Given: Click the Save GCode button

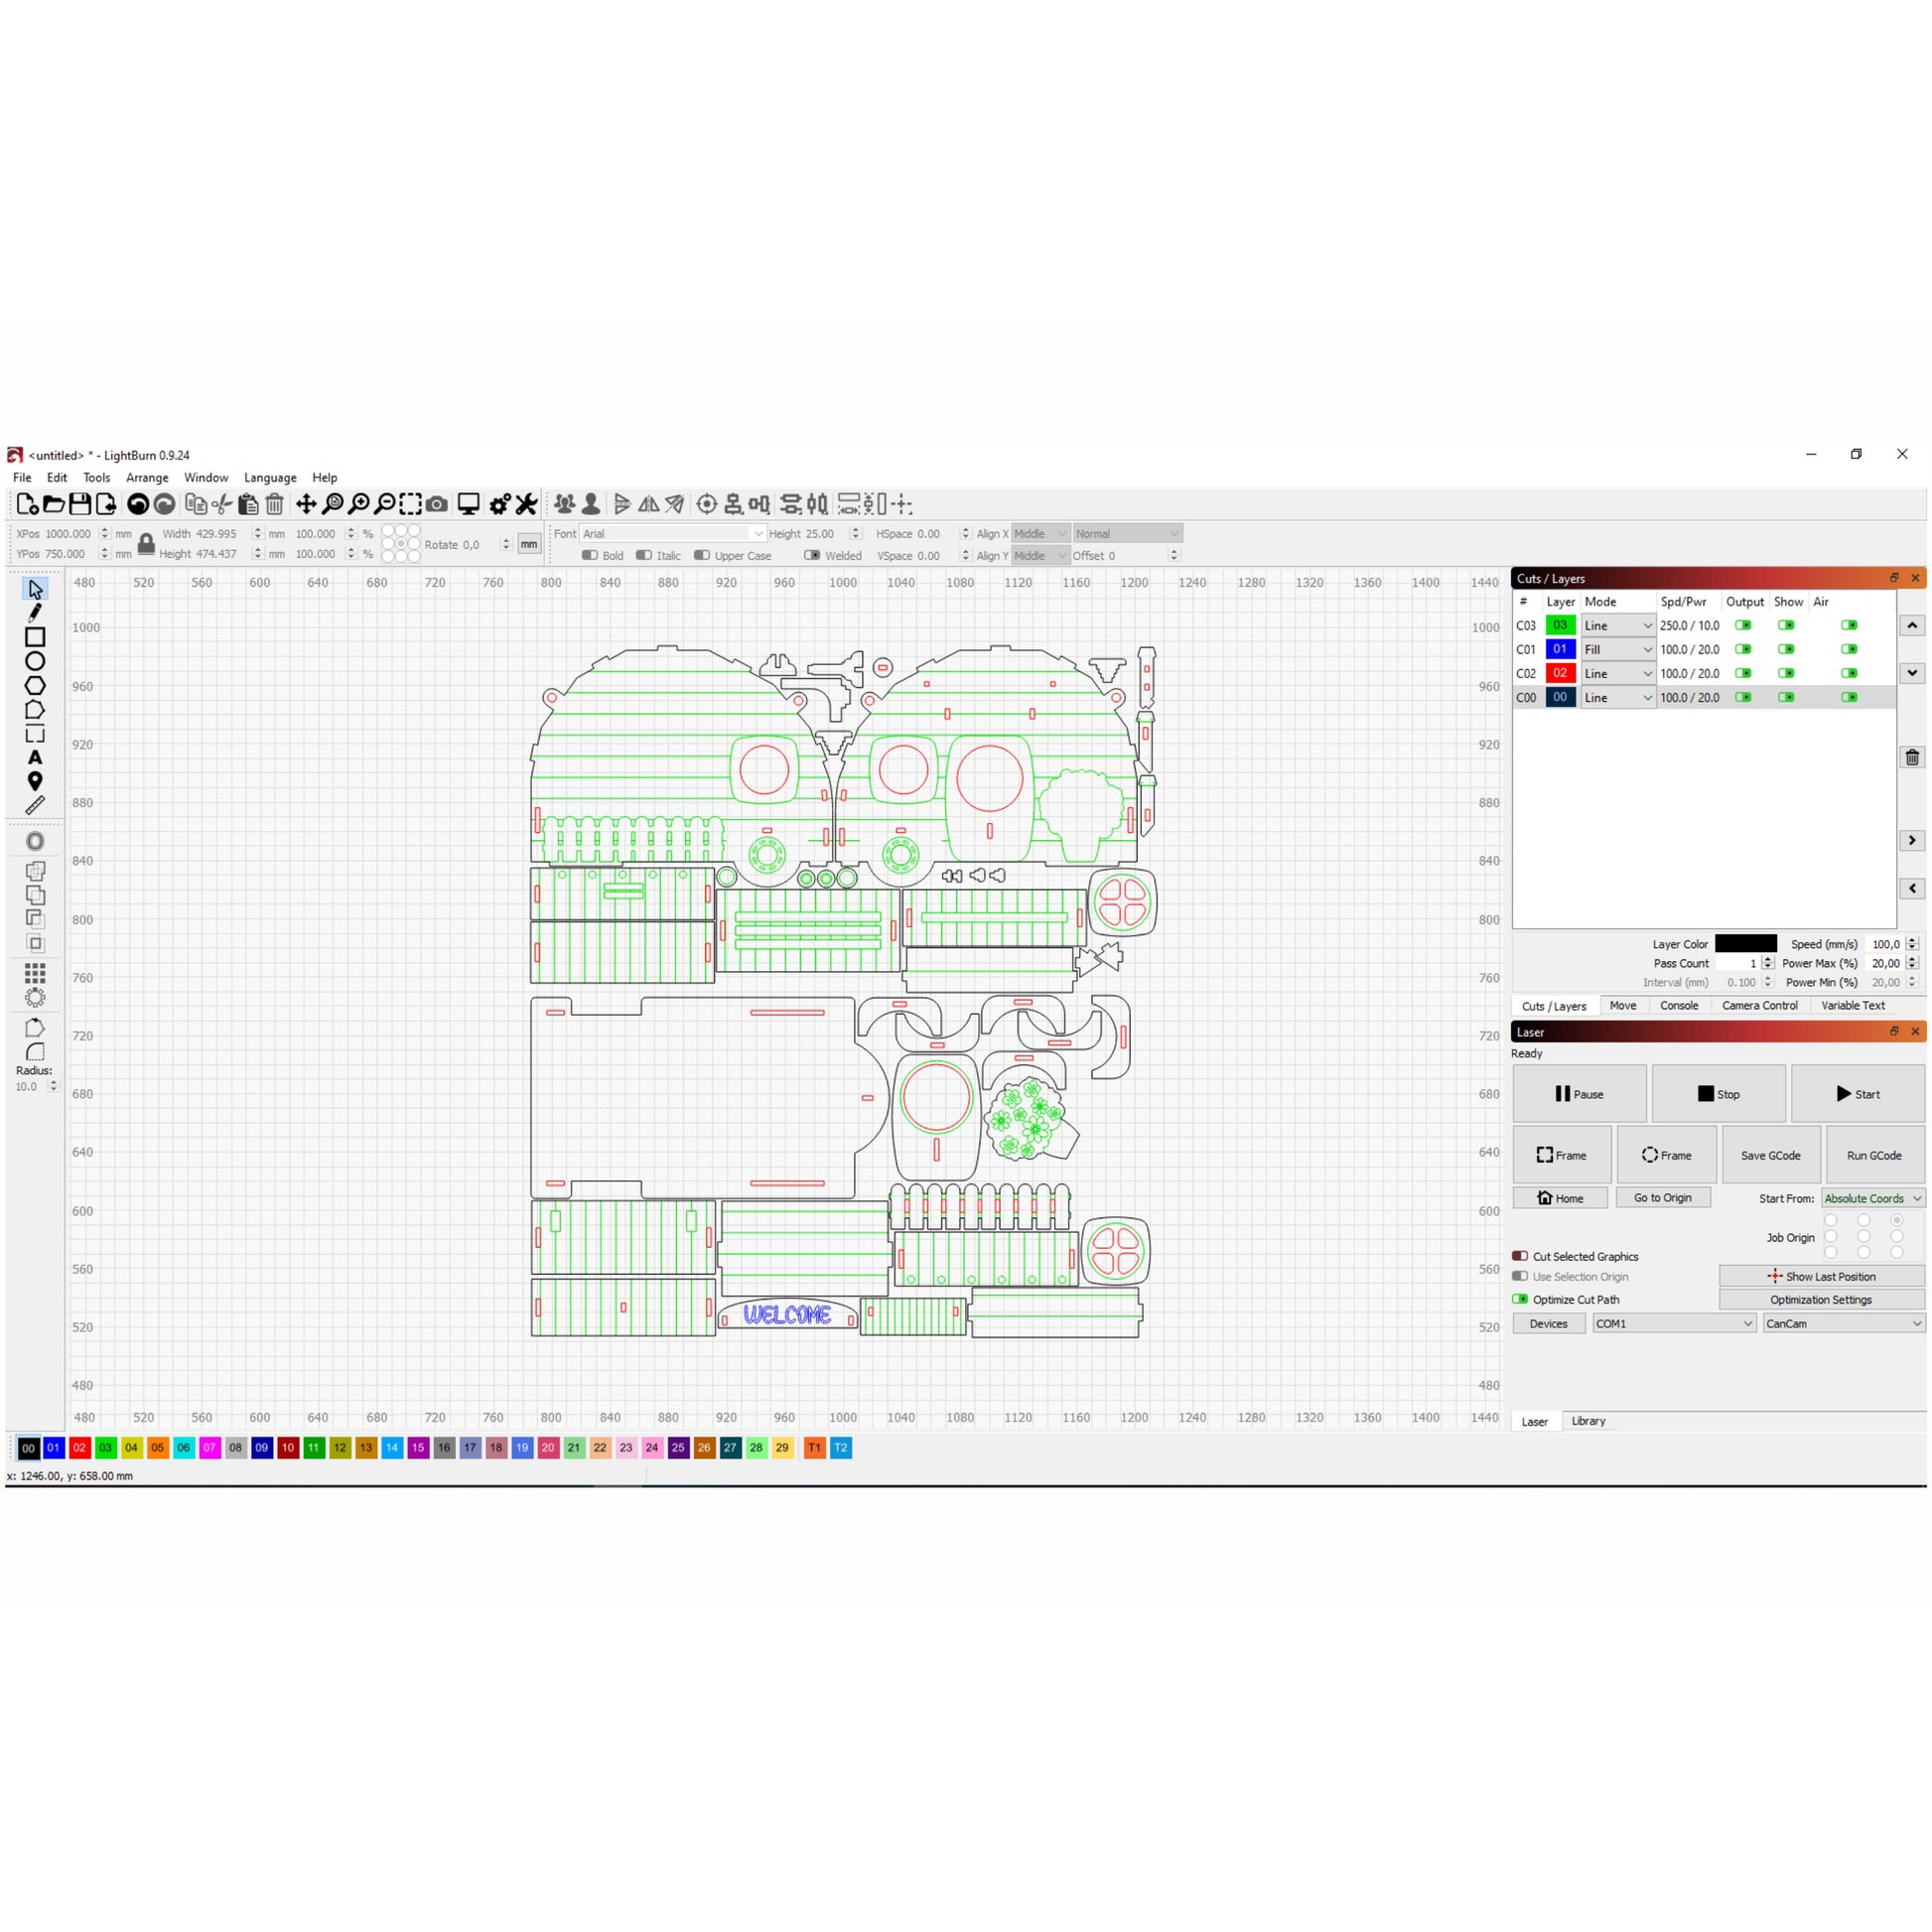Looking at the screenshot, I should [1770, 1155].
